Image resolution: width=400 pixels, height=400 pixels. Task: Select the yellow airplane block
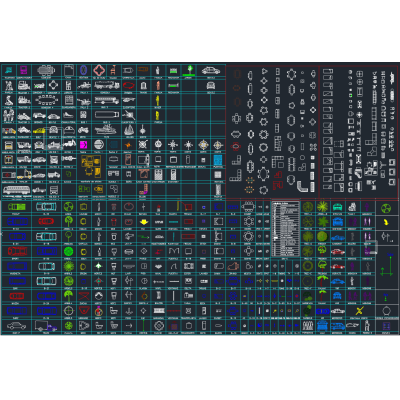coord(359,311)
